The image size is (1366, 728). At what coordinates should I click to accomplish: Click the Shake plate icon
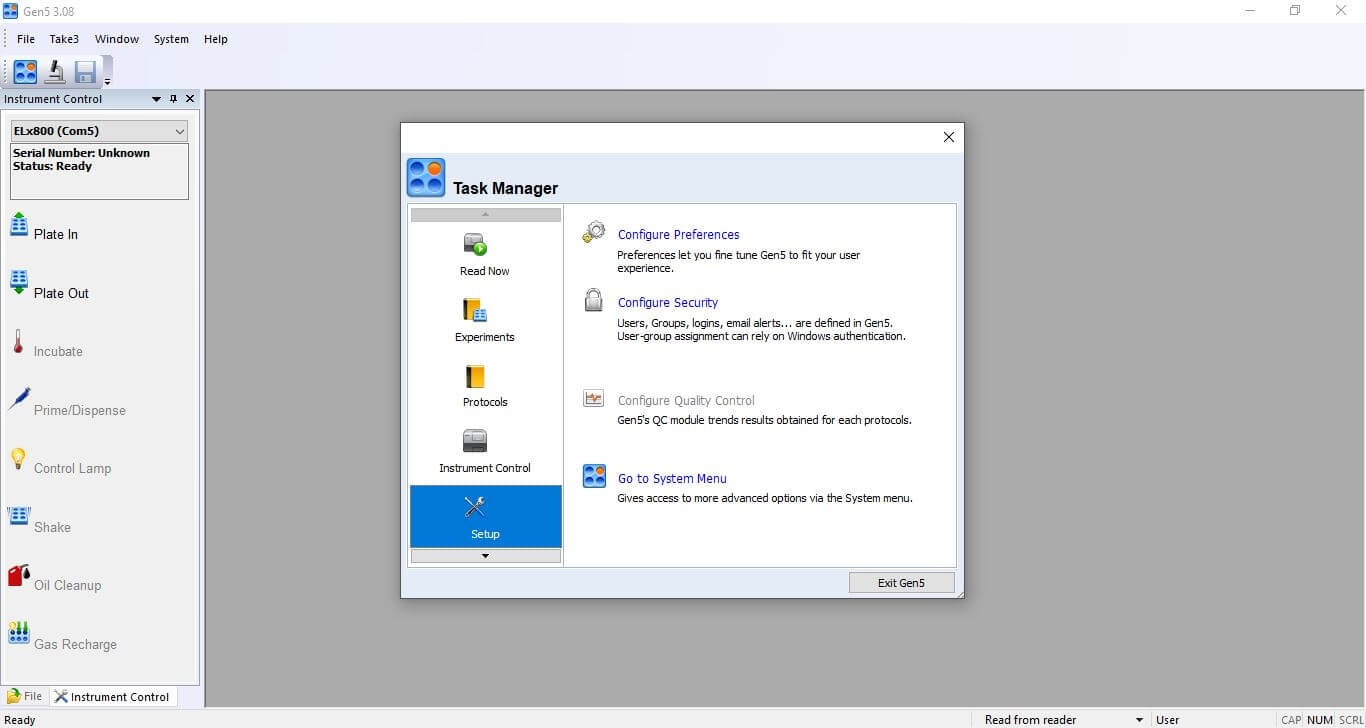[19, 516]
